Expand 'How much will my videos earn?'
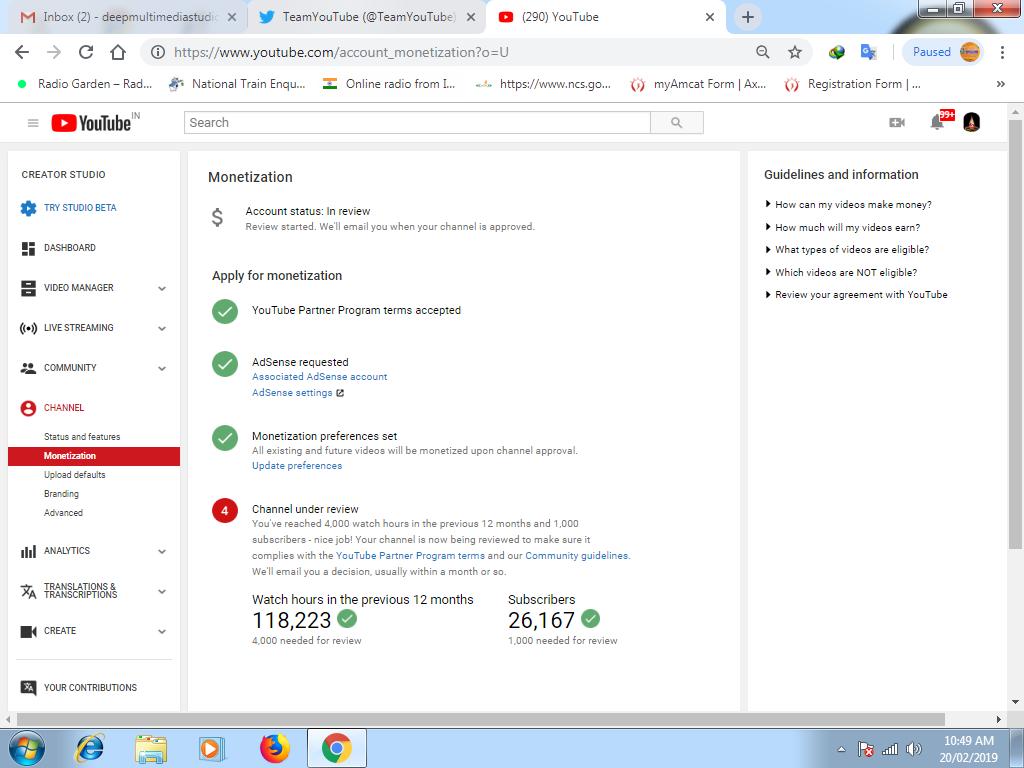1024x768 pixels. (842, 227)
